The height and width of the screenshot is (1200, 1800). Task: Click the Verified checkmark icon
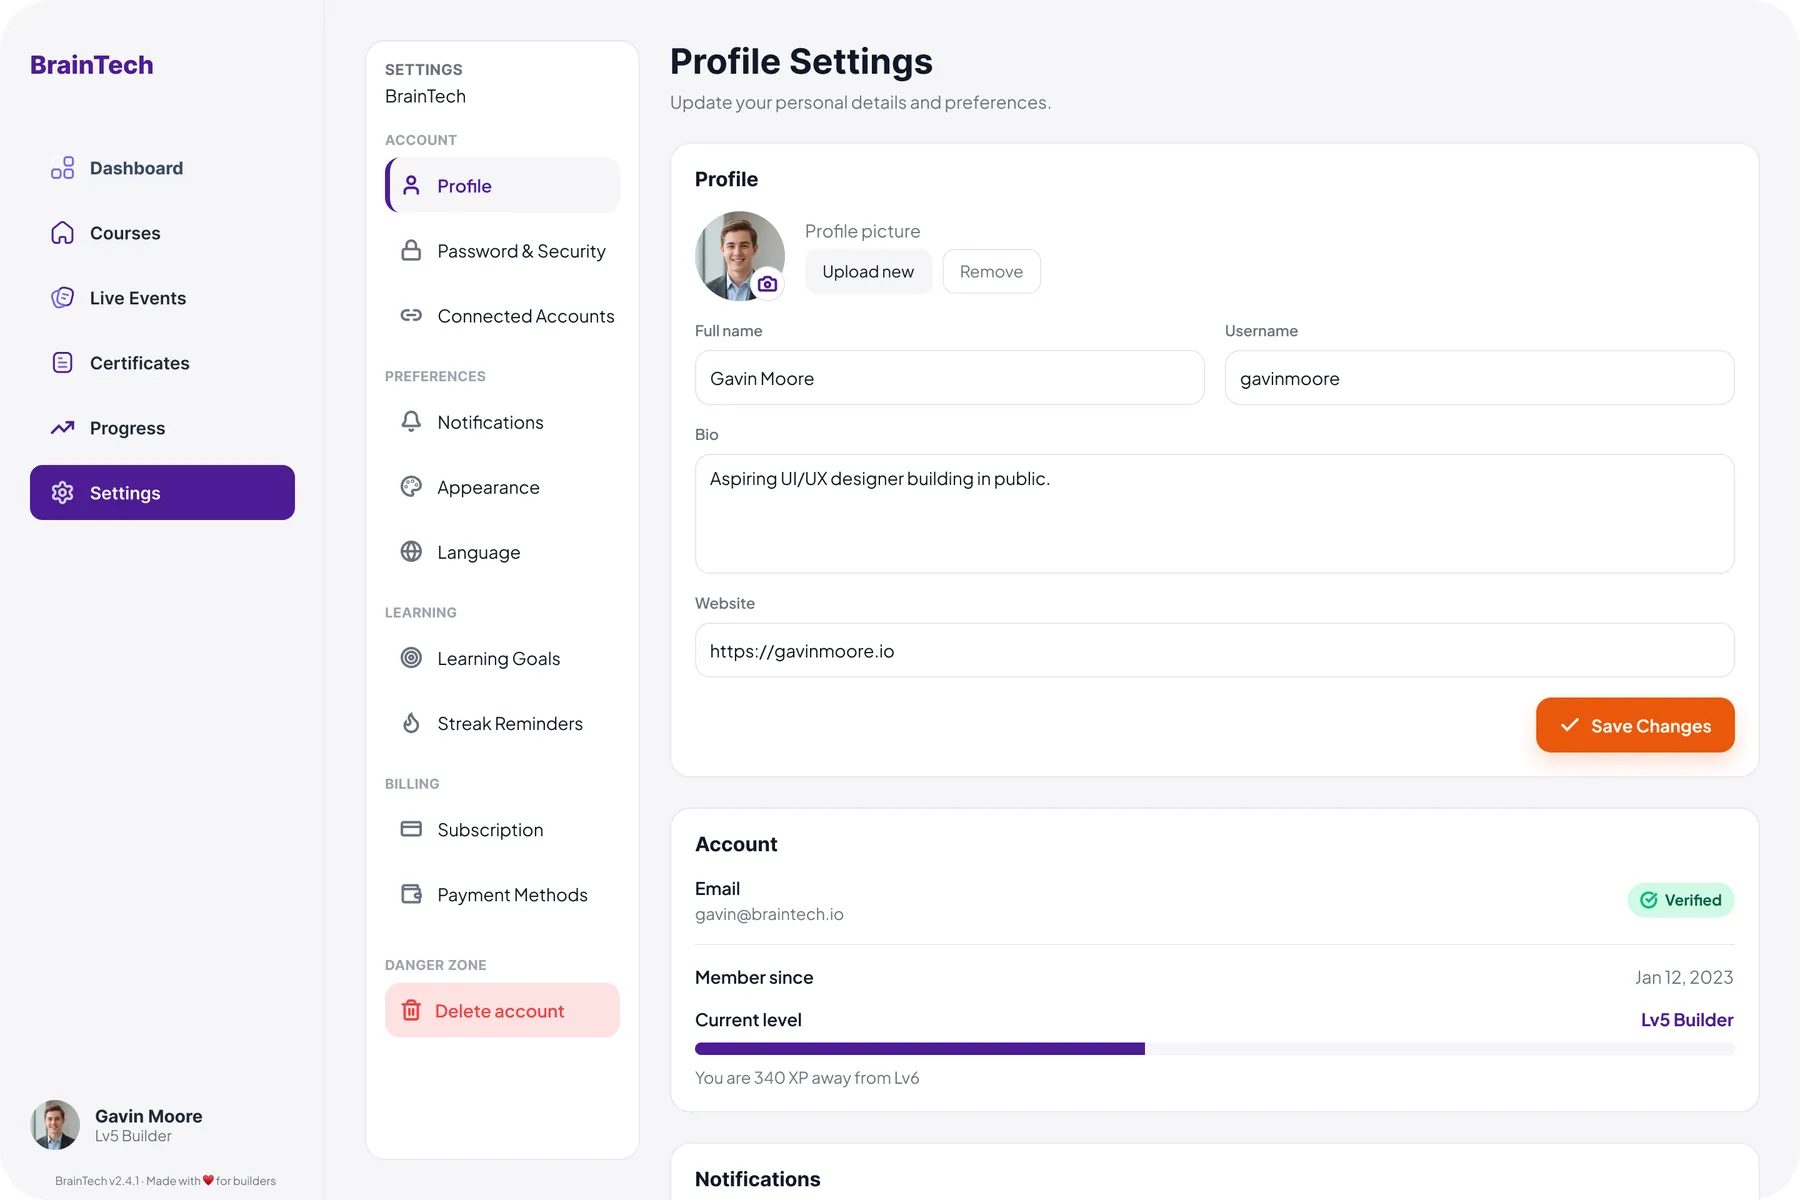coord(1649,900)
